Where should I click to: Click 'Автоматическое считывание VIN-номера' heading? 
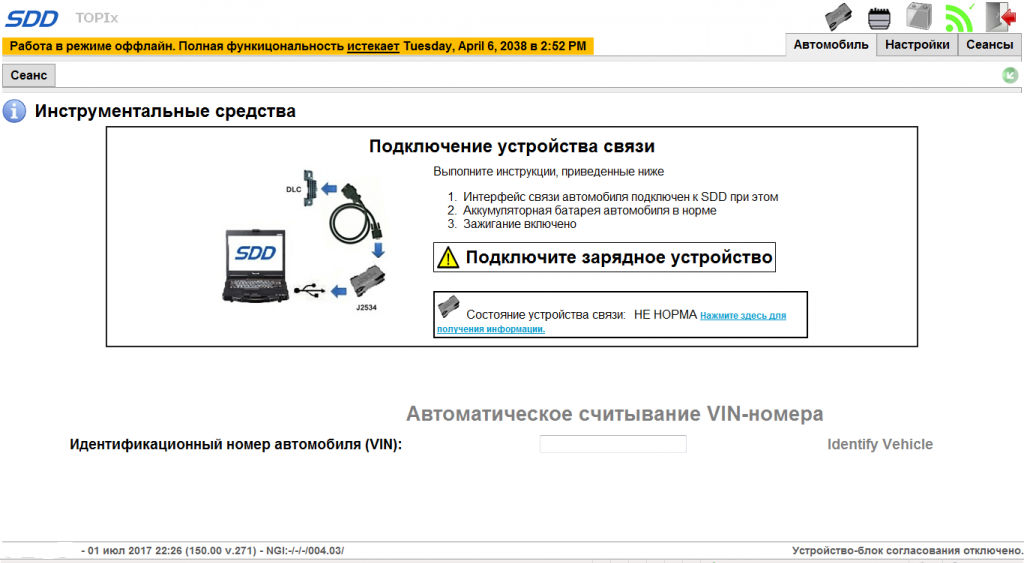pyautogui.click(x=615, y=413)
